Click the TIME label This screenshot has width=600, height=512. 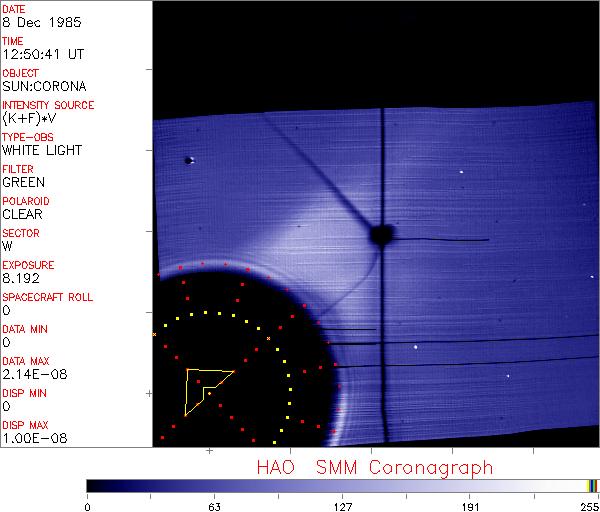click(13, 41)
